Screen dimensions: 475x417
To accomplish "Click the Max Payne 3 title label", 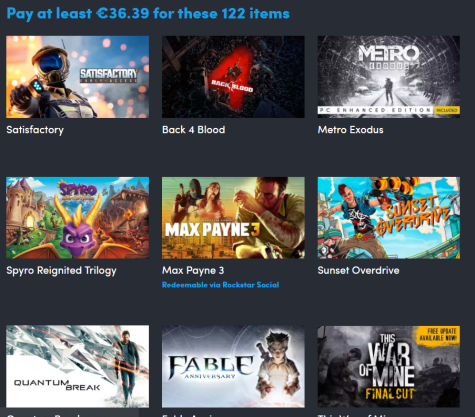I will (x=193, y=270).
